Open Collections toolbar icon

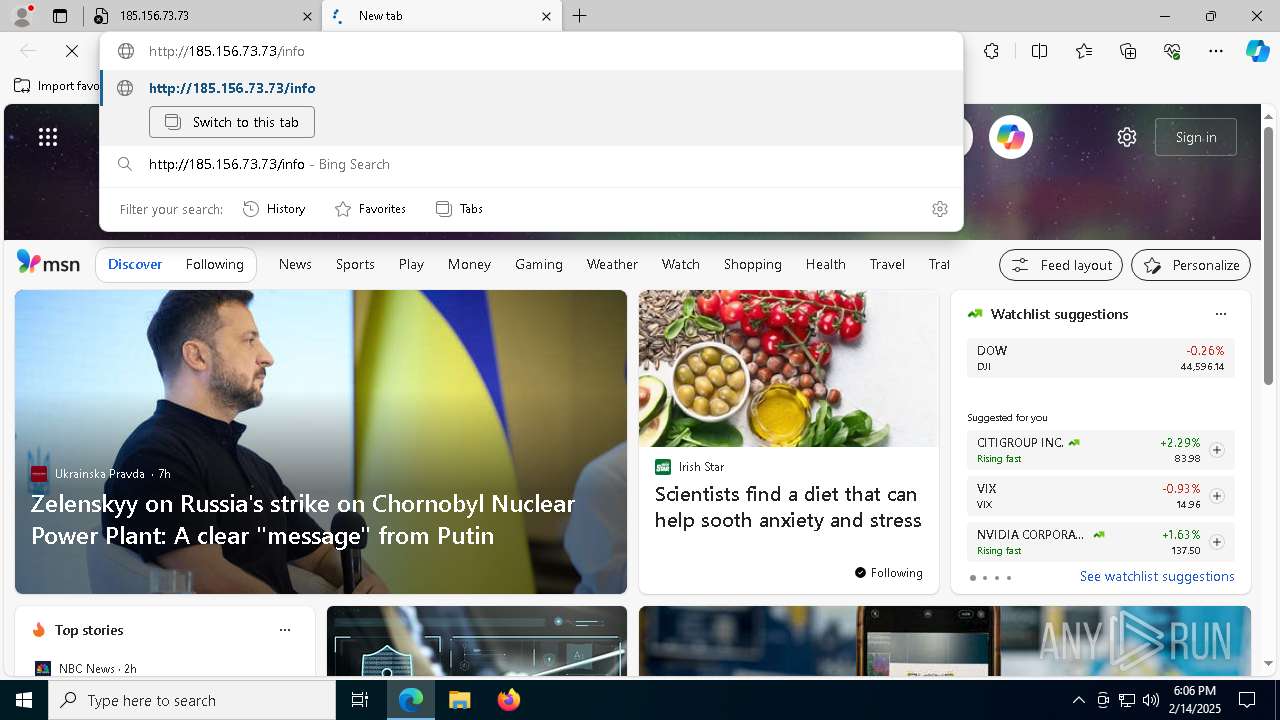pyautogui.click(x=1128, y=51)
